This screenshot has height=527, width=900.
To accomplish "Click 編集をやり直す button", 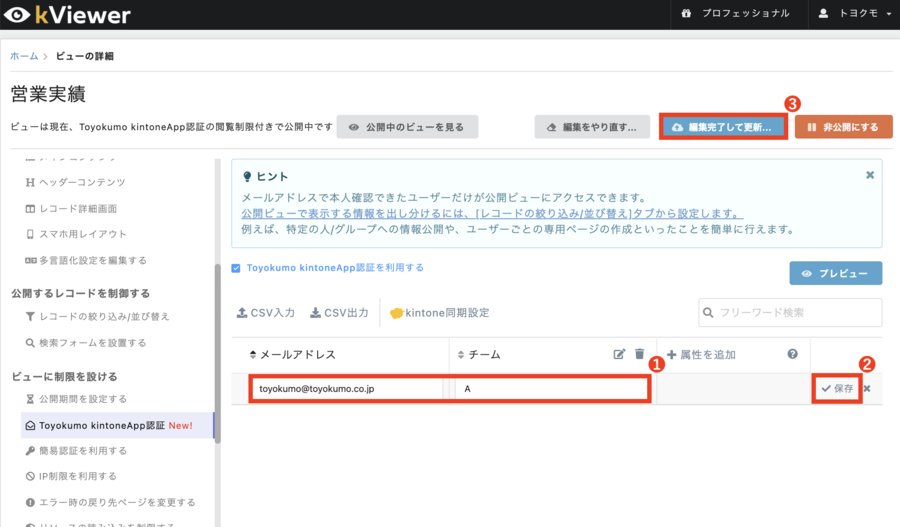I will click(592, 127).
